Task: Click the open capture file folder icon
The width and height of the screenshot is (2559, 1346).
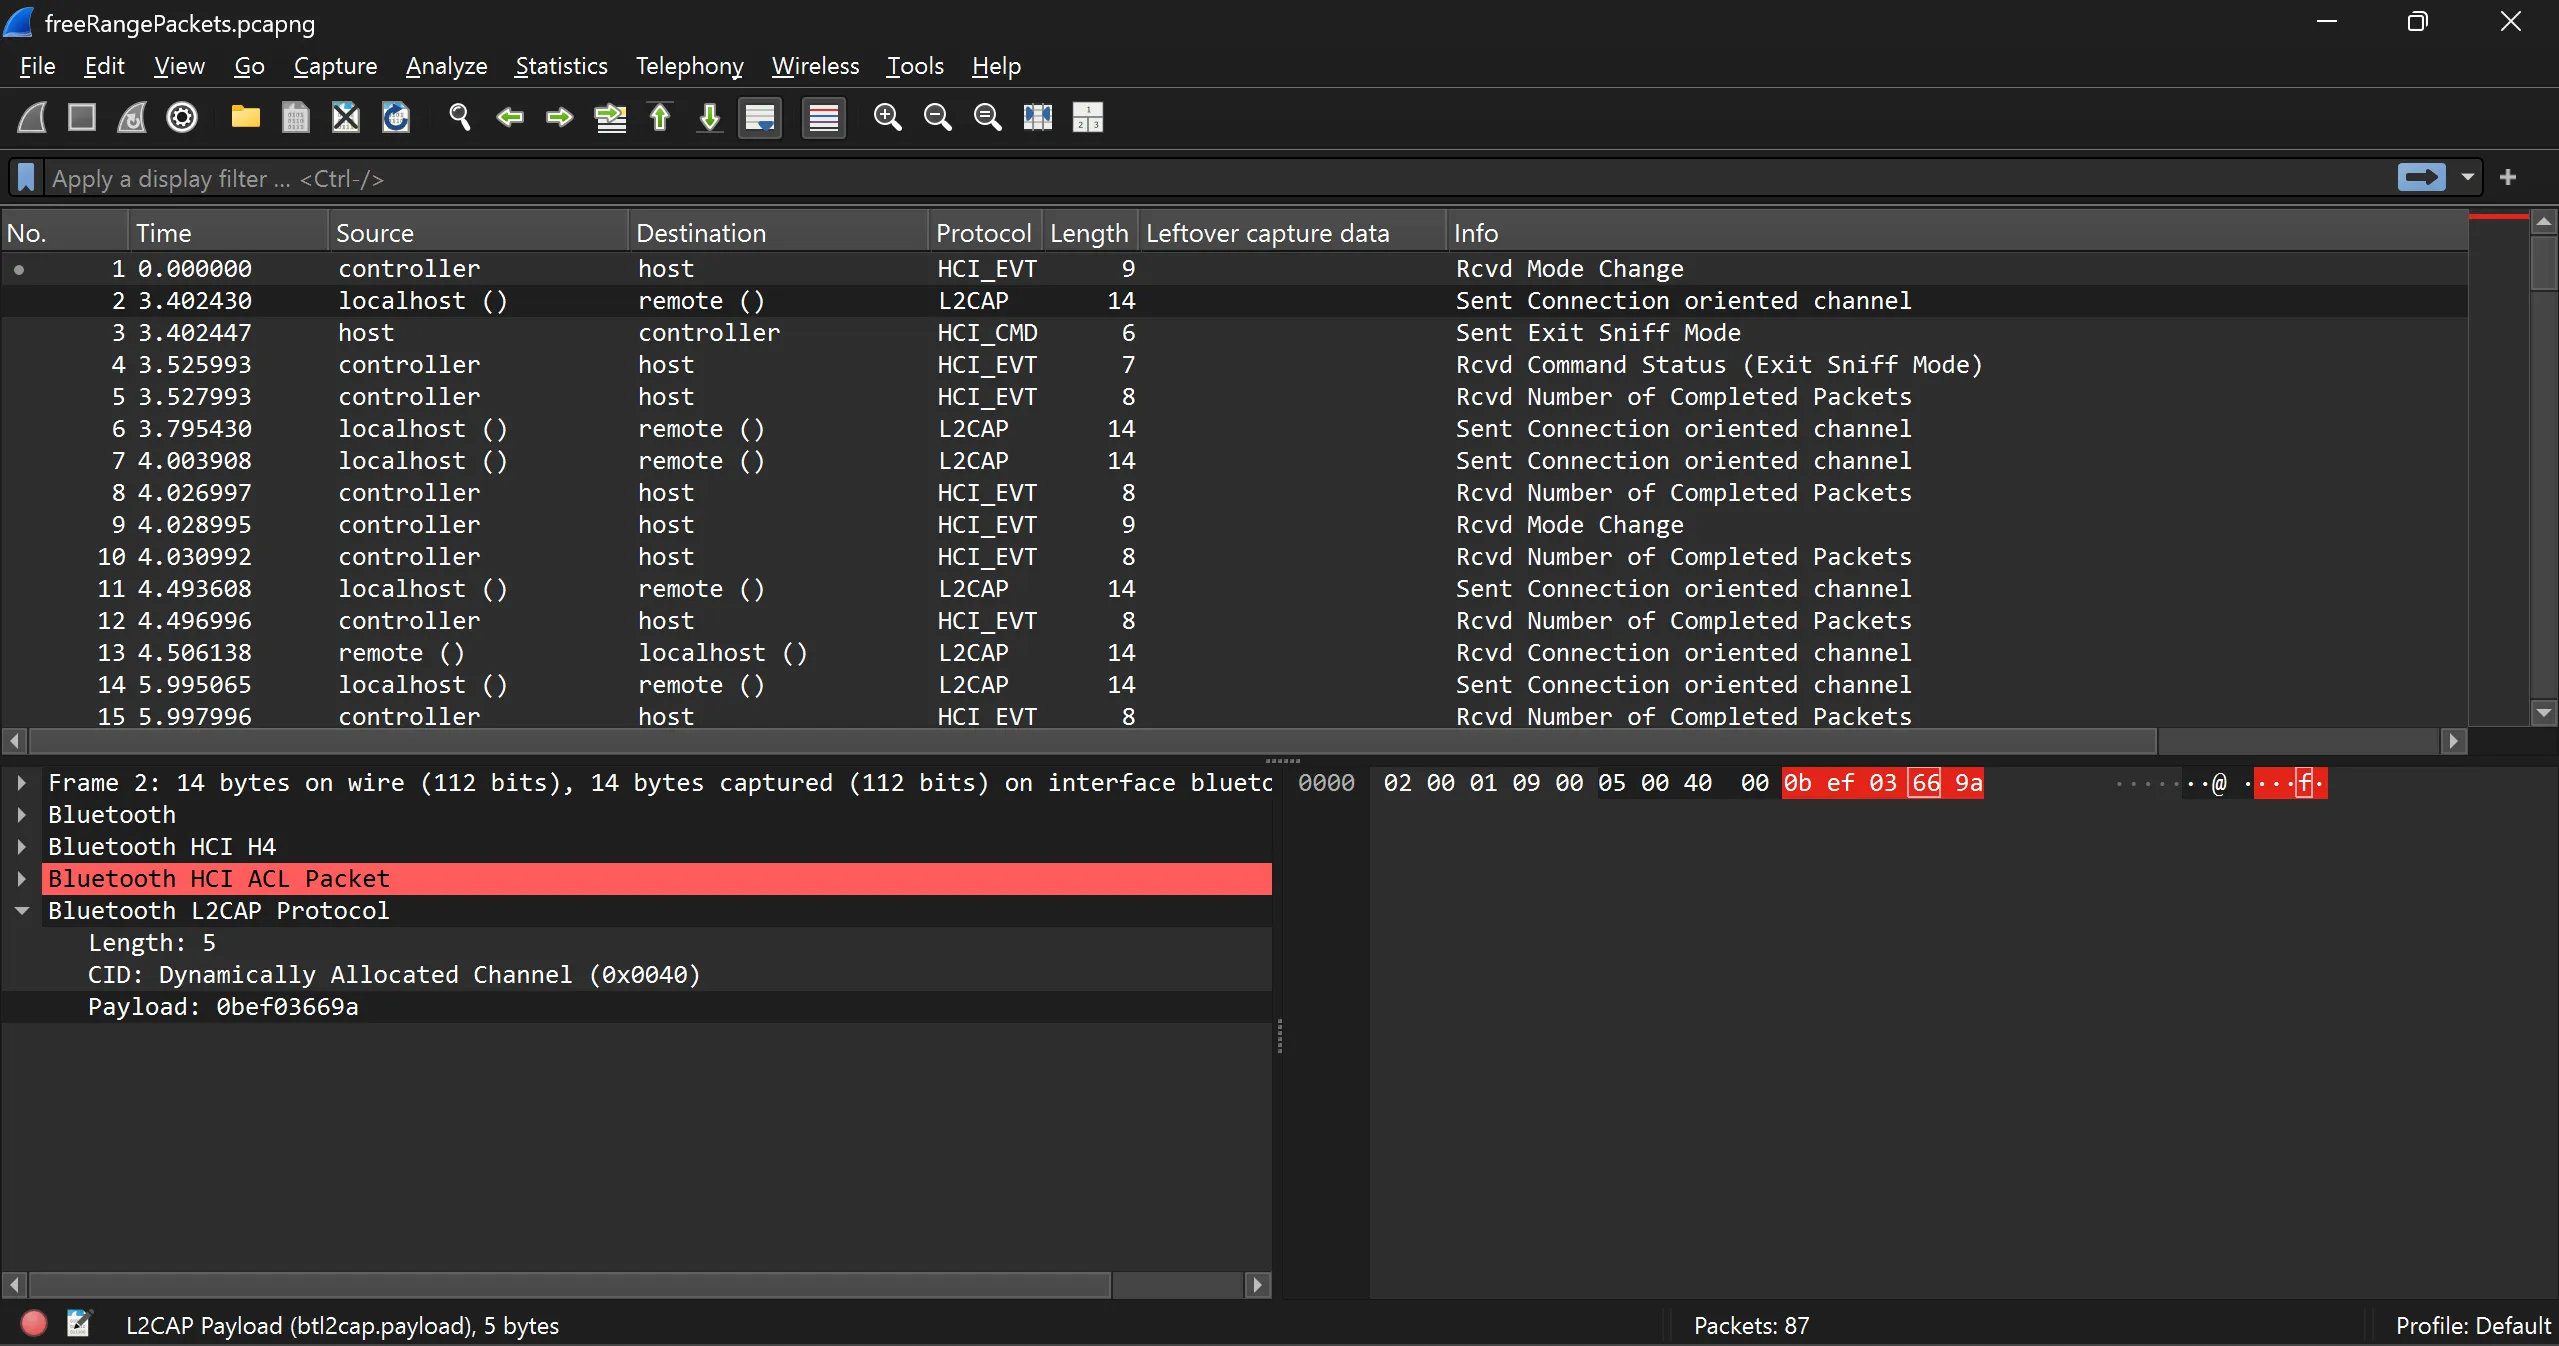Action: [x=245, y=118]
